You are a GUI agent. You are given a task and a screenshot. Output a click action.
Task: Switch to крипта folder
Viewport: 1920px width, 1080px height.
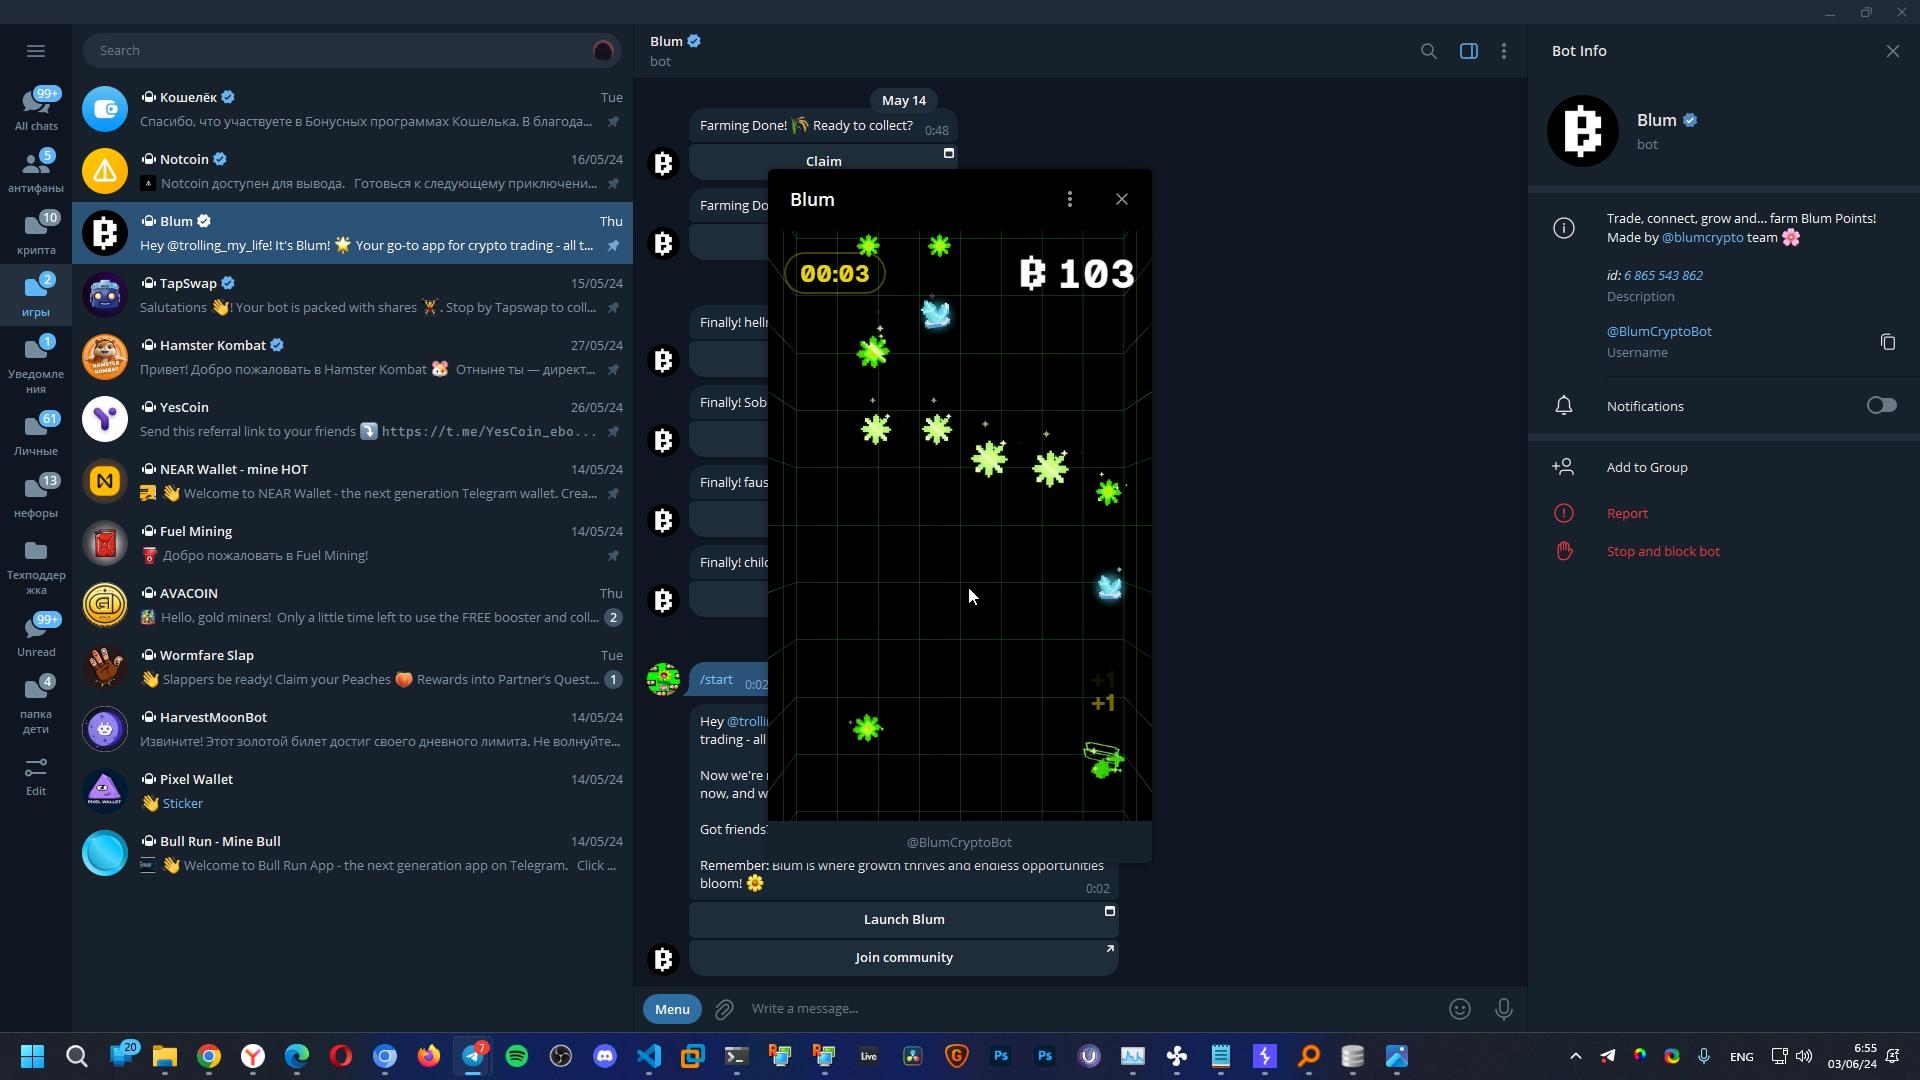(36, 233)
